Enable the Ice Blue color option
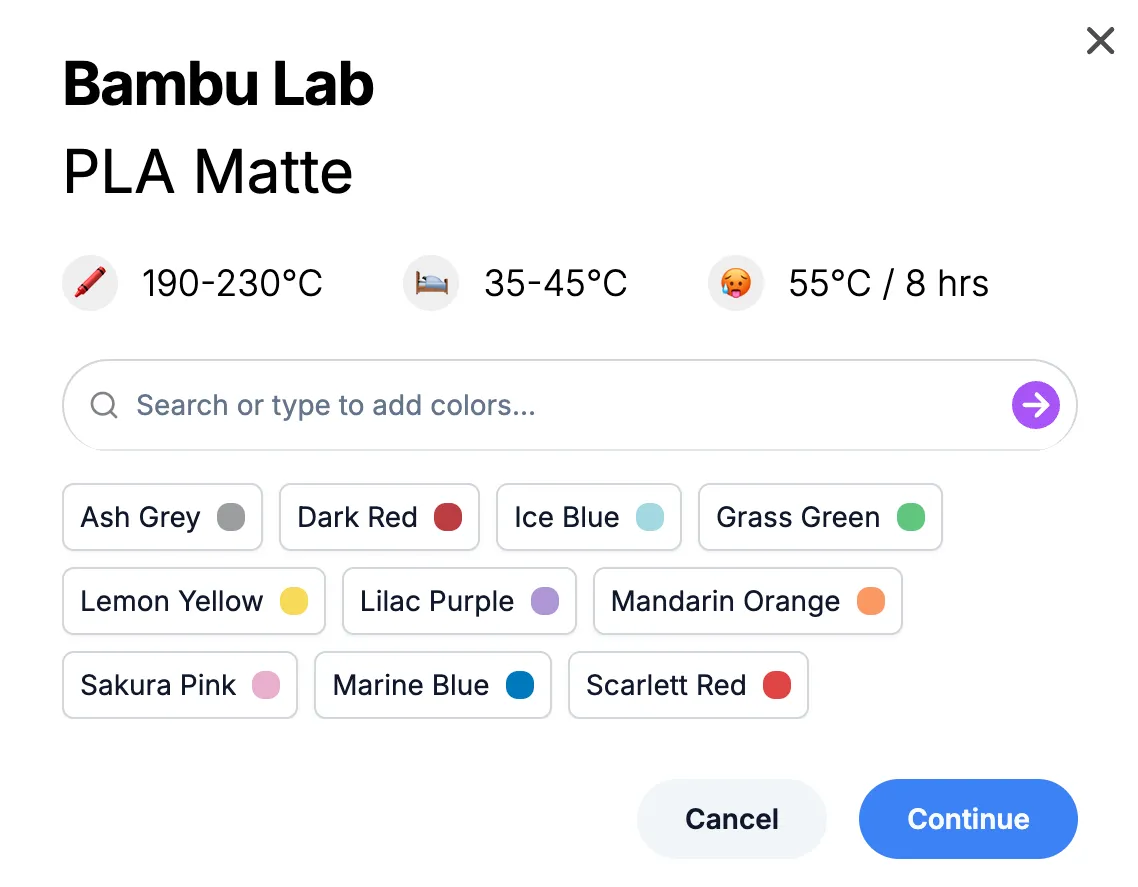 coord(588,517)
